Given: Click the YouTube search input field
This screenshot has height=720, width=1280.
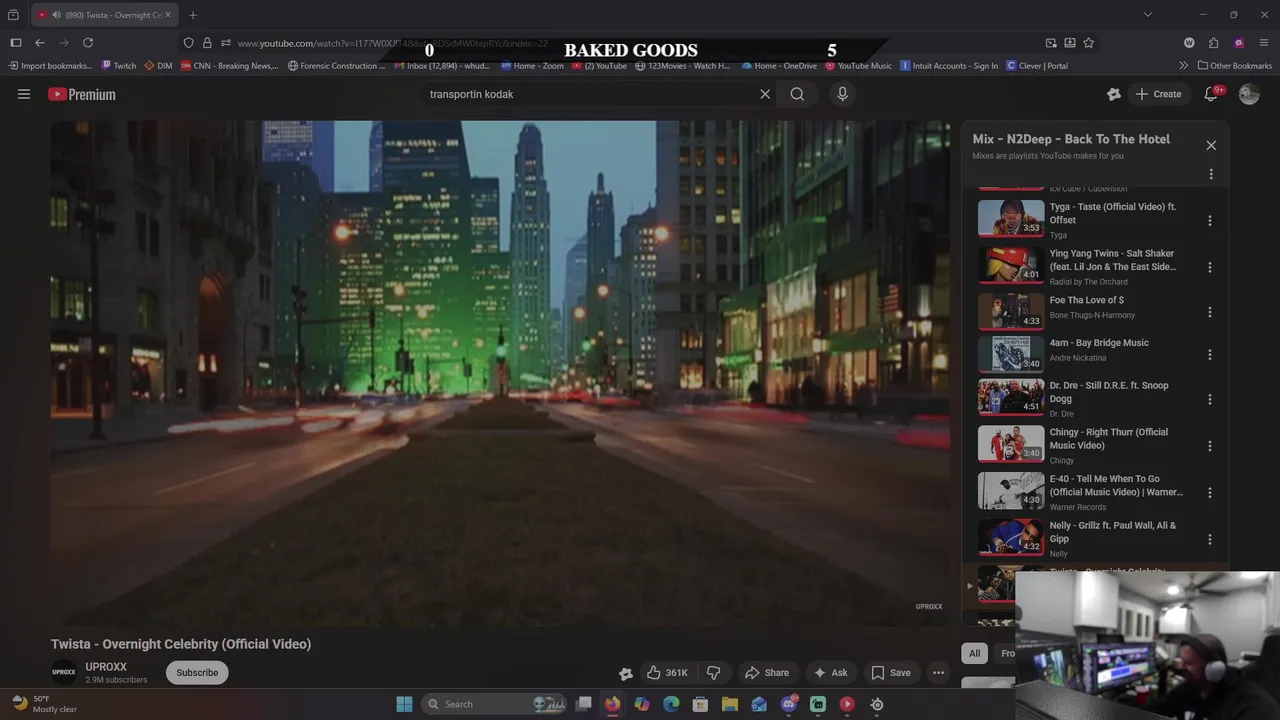Looking at the screenshot, I should (590, 94).
